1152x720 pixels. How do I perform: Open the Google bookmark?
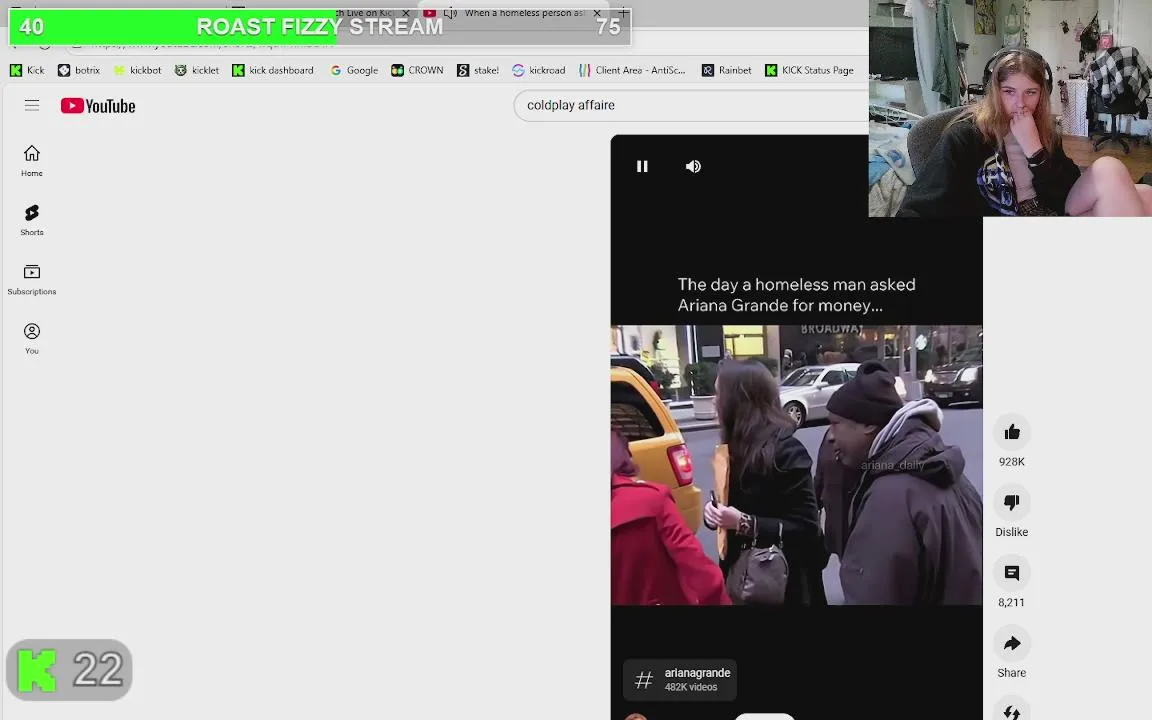[x=354, y=71]
